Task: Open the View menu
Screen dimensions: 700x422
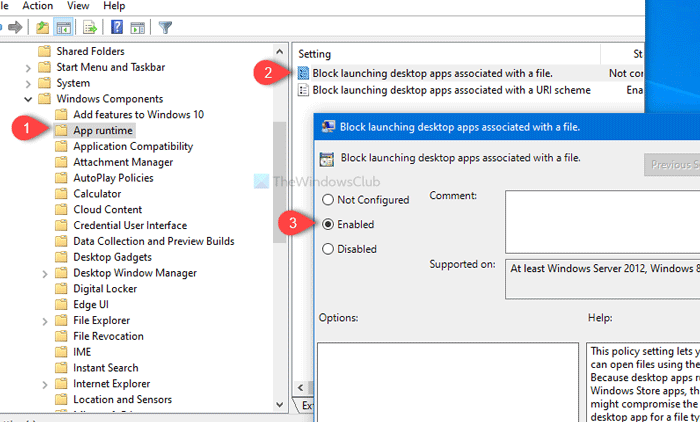Action: click(78, 6)
